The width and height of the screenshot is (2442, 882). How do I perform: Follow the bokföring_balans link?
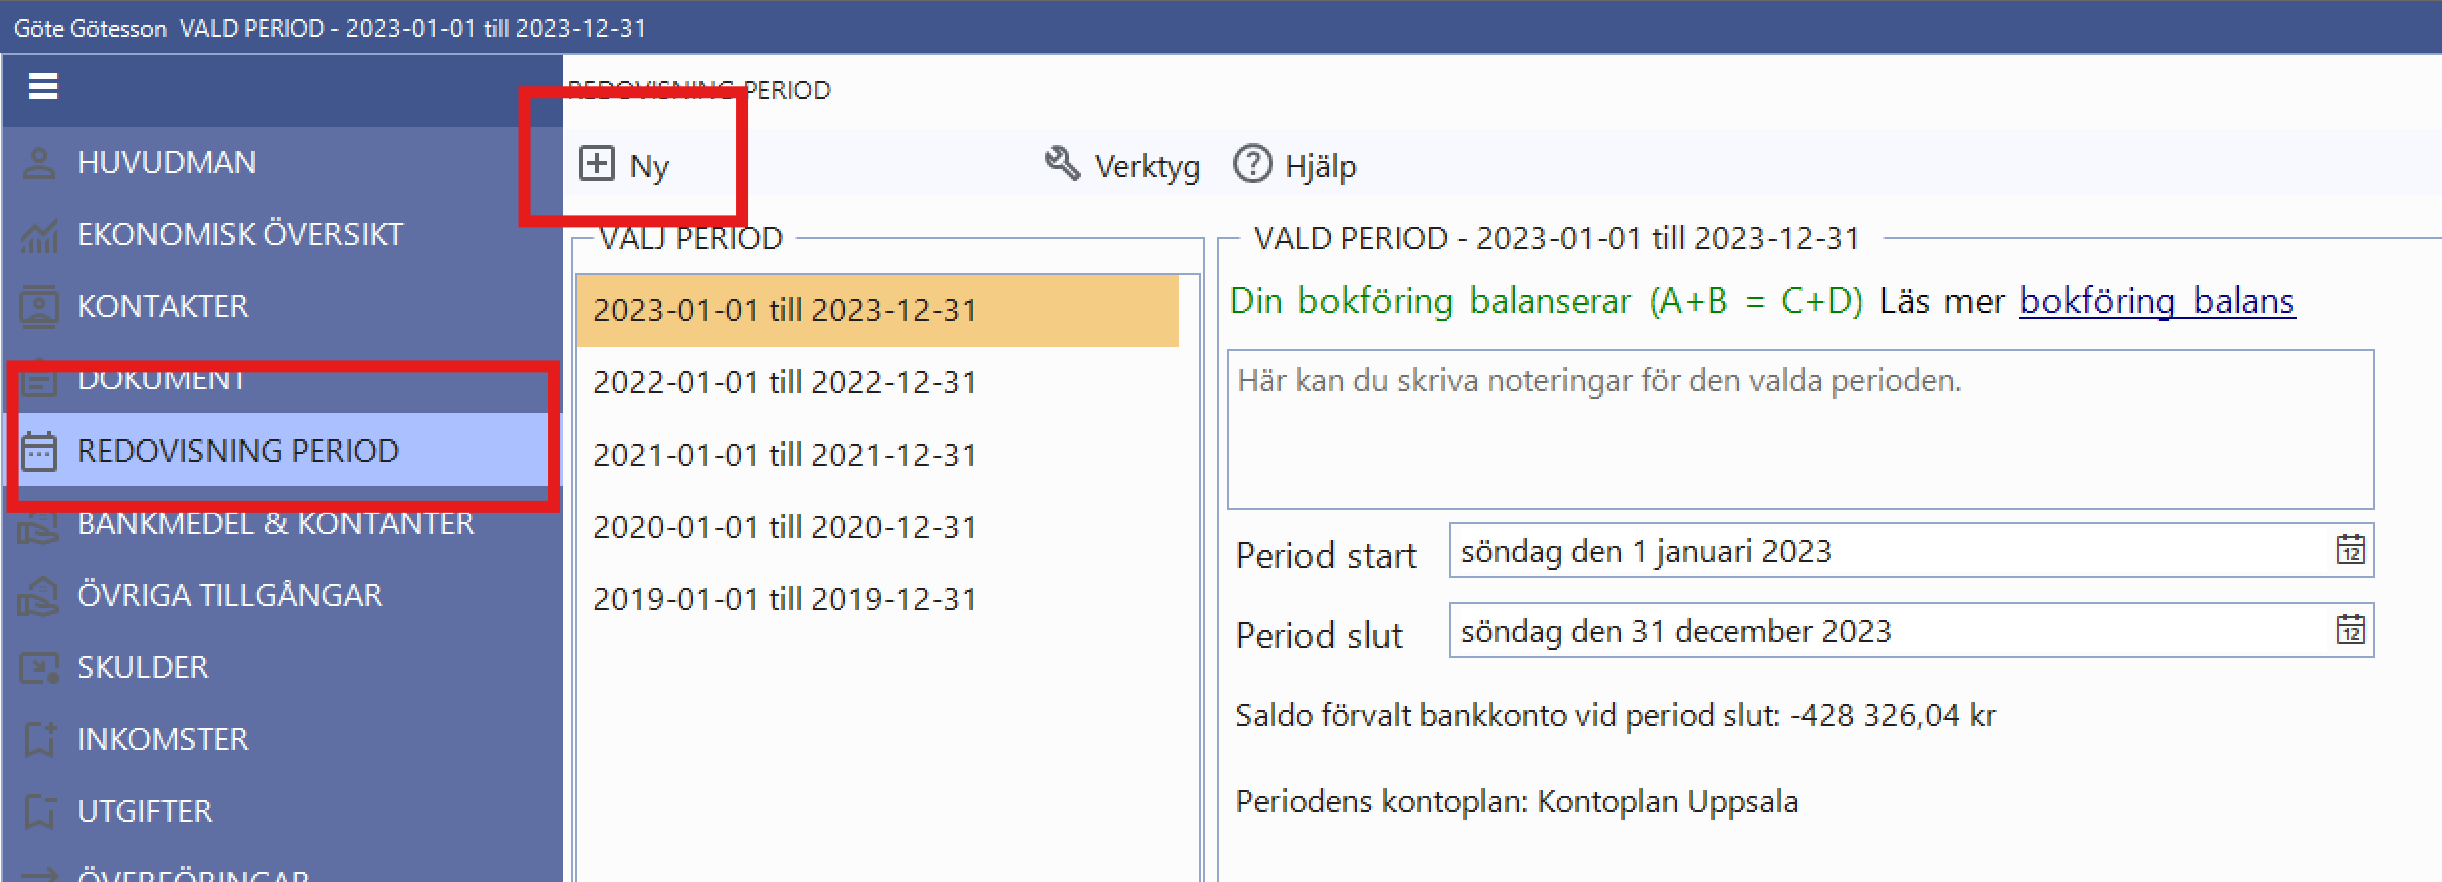[x=2157, y=301]
